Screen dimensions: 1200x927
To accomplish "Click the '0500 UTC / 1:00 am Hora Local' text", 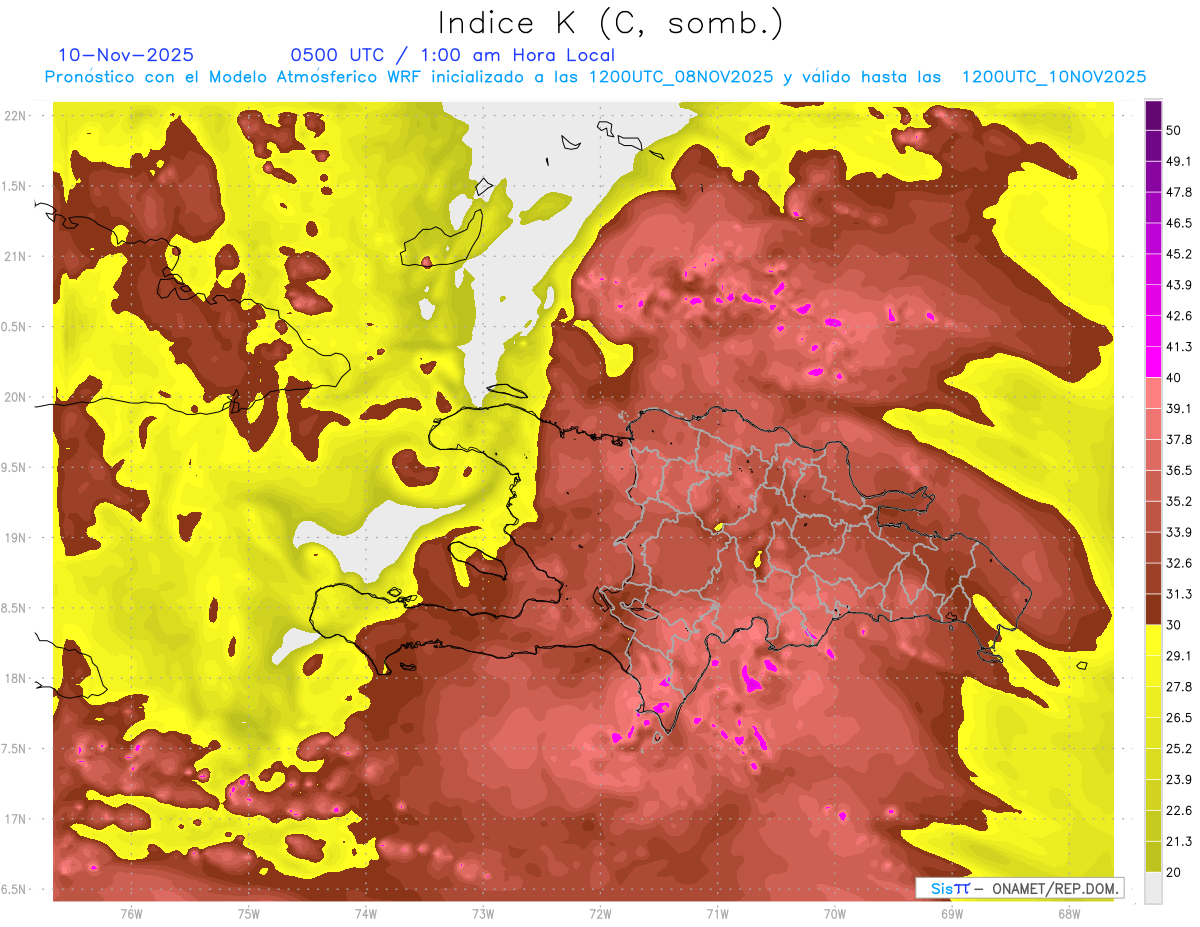I will [452, 55].
